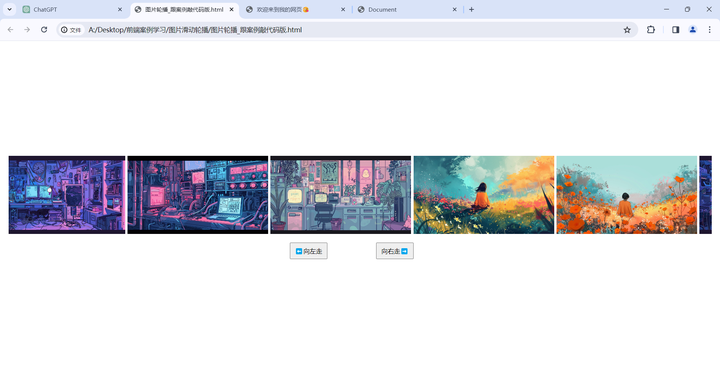Switch to the ChatGPT tab
The width and height of the screenshot is (720, 383).
coord(73,10)
